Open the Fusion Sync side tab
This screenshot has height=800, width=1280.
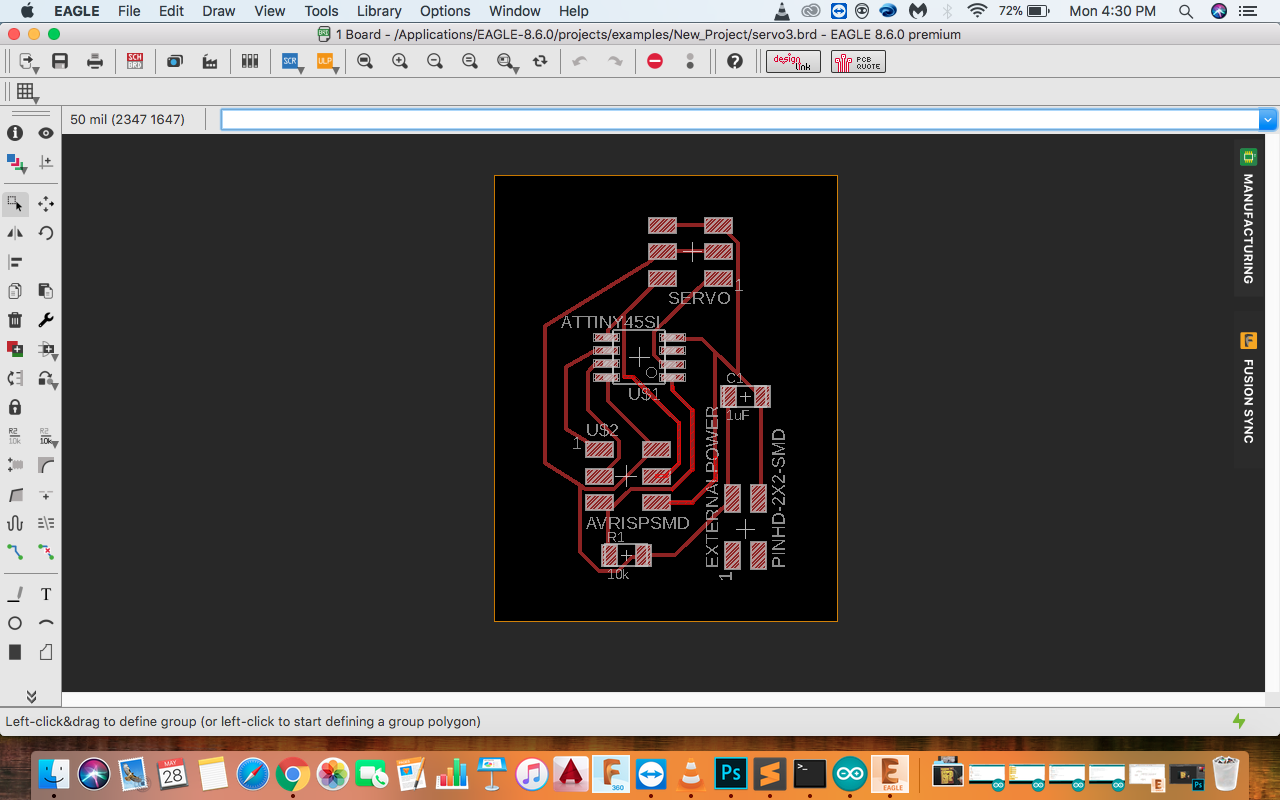pos(1247,388)
